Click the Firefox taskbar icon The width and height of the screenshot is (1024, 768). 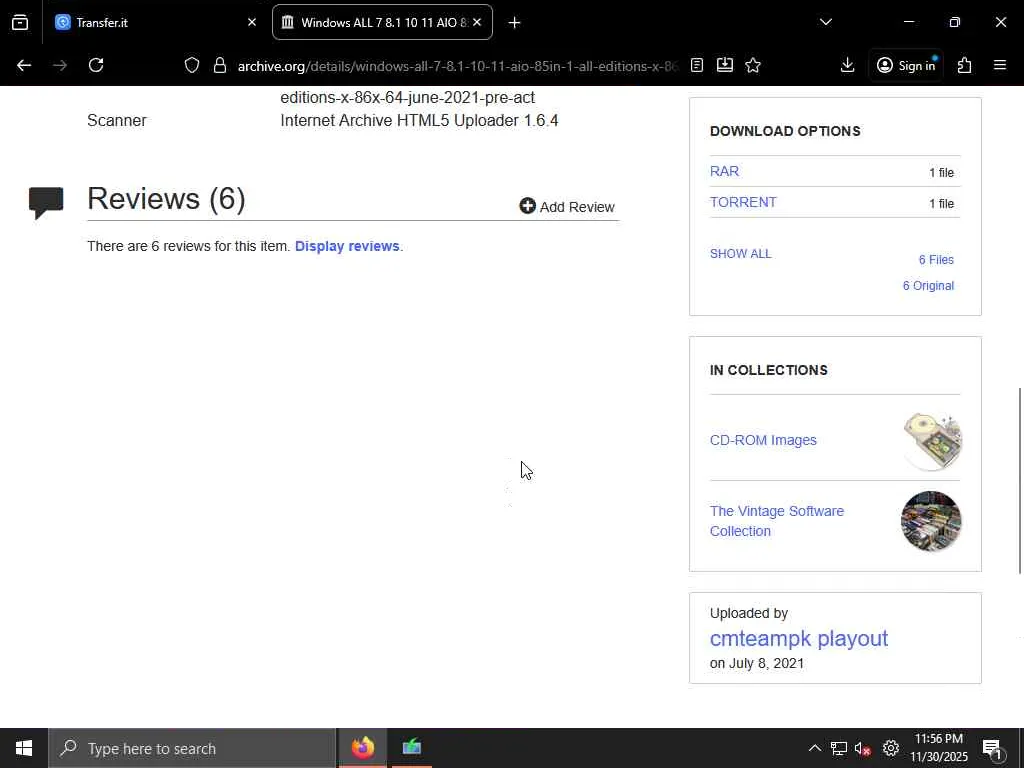point(362,748)
